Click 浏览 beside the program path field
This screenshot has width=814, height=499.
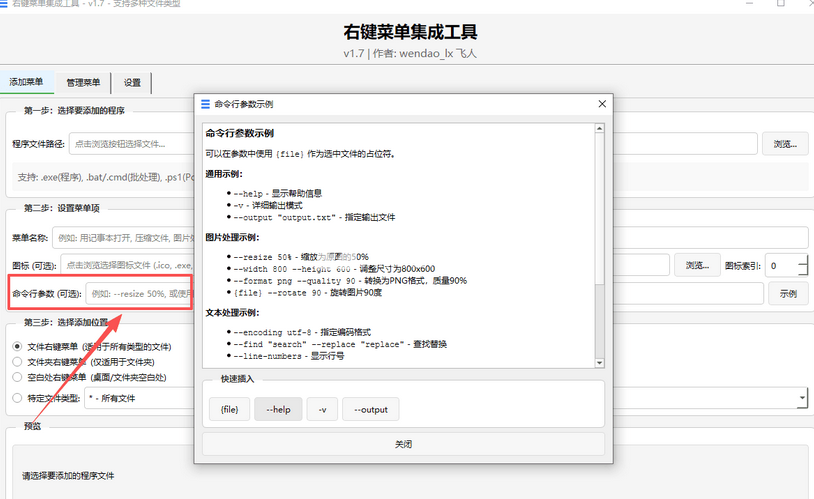[x=785, y=144]
